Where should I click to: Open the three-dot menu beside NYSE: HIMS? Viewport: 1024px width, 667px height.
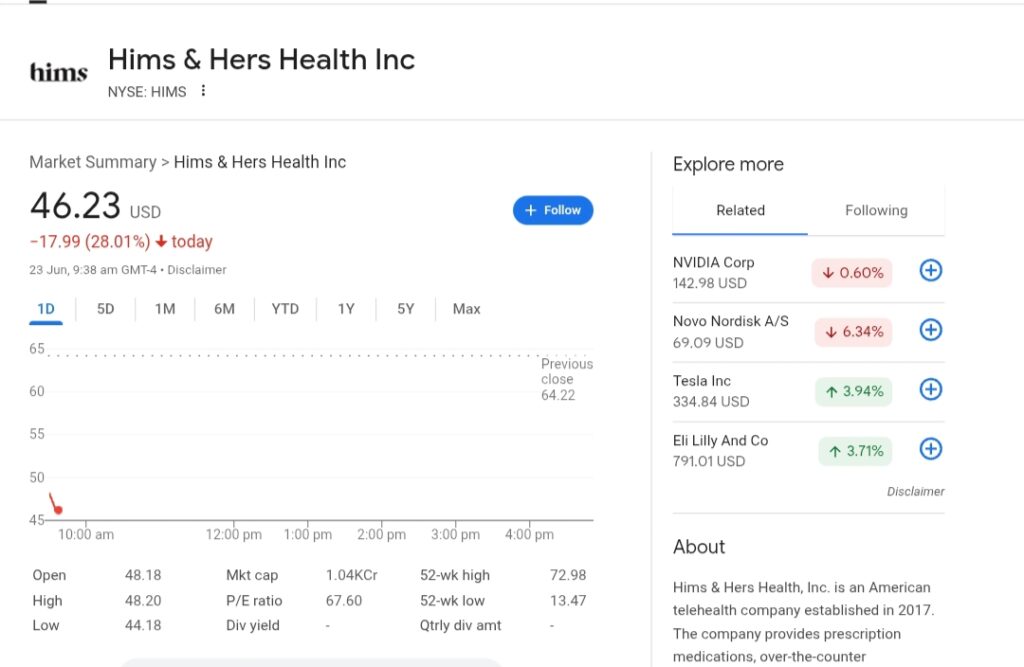pos(203,90)
